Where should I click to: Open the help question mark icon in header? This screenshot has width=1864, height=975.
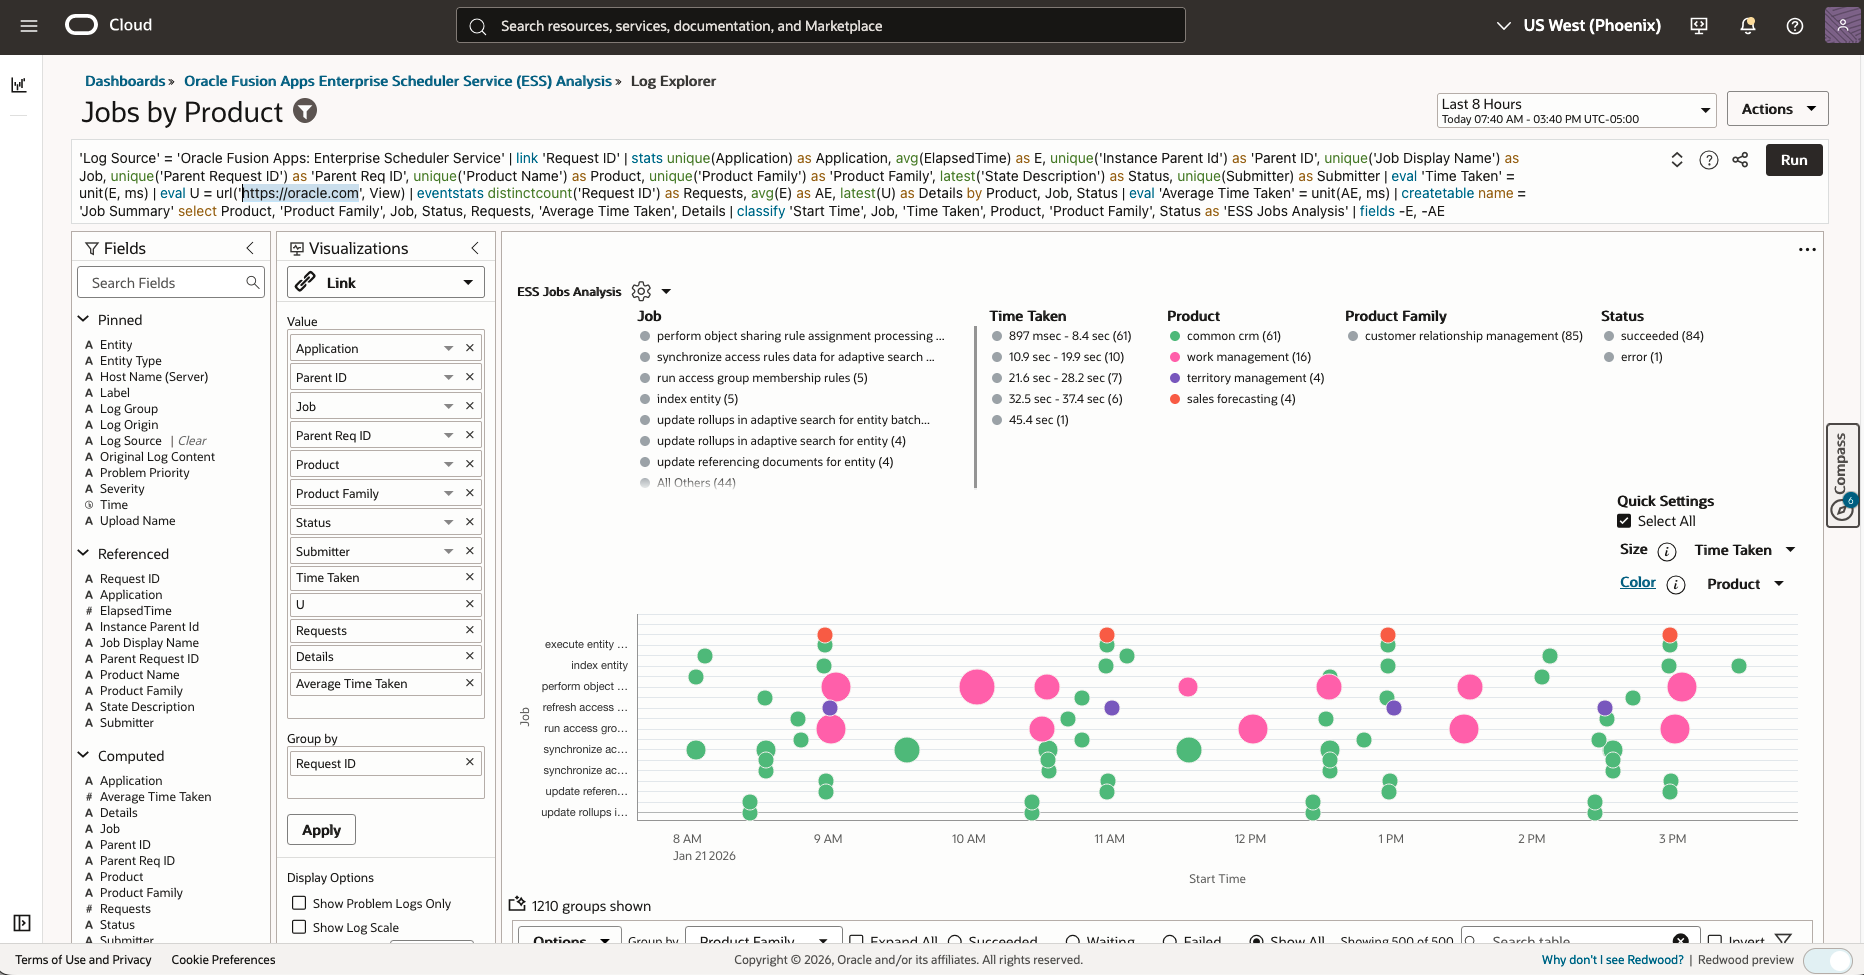1795,26
